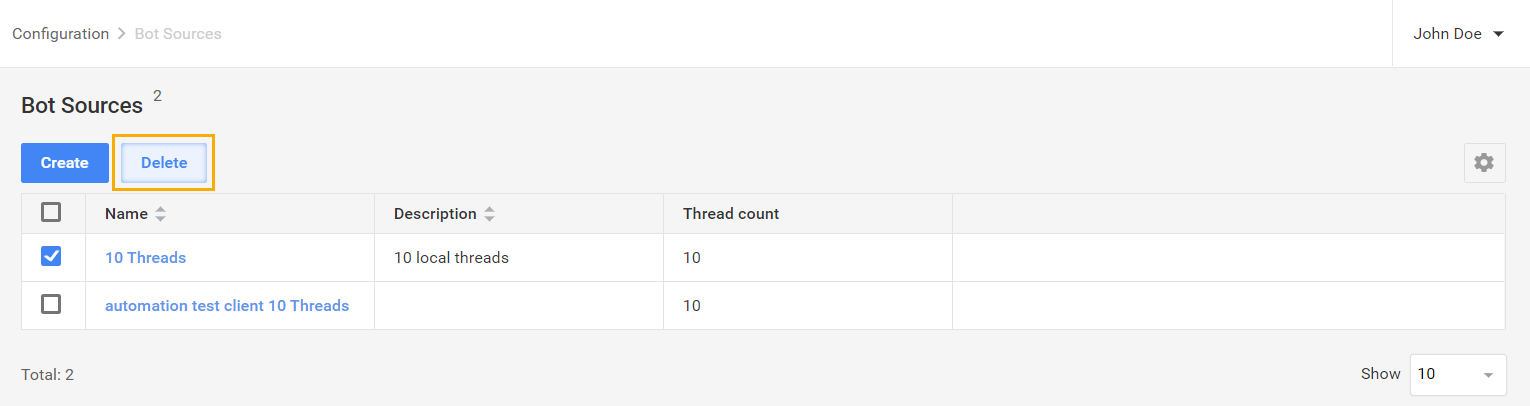Image resolution: width=1530 pixels, height=406 pixels.
Task: Click the Description column header
Action: click(x=435, y=214)
